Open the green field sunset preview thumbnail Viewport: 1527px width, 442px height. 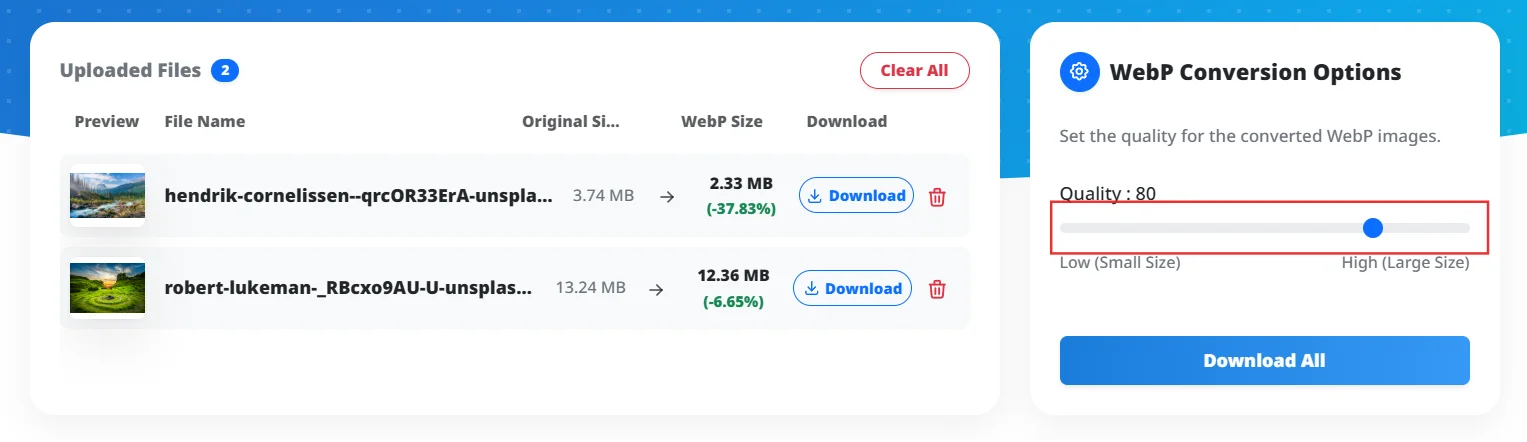pos(107,288)
